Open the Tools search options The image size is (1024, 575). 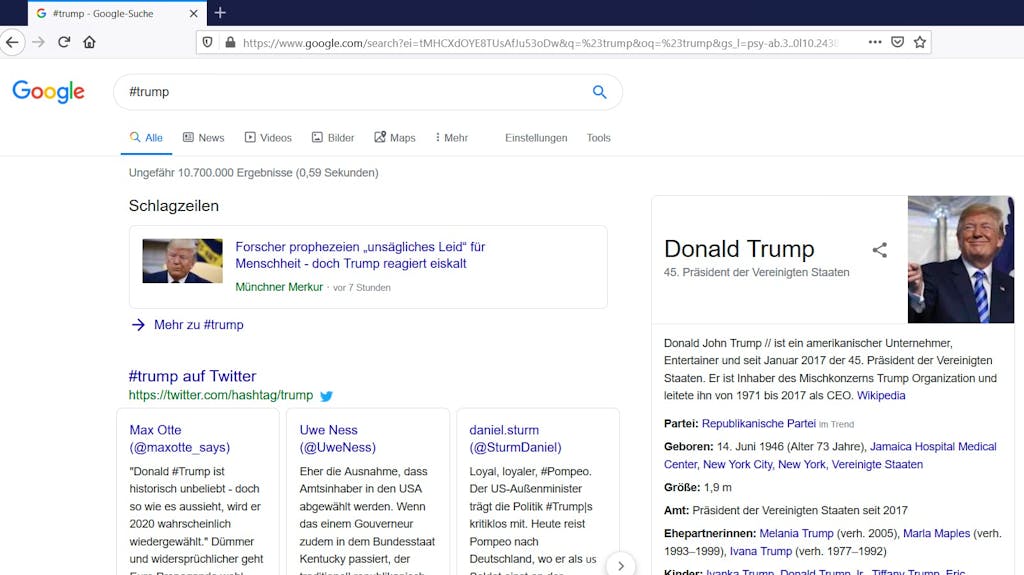[598, 138]
